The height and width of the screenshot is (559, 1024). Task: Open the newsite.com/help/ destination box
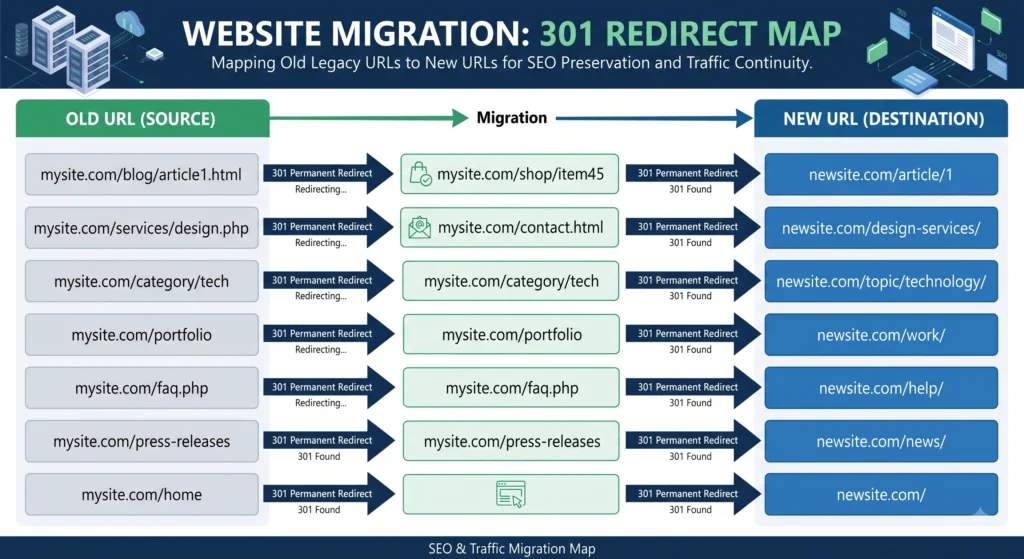881,388
